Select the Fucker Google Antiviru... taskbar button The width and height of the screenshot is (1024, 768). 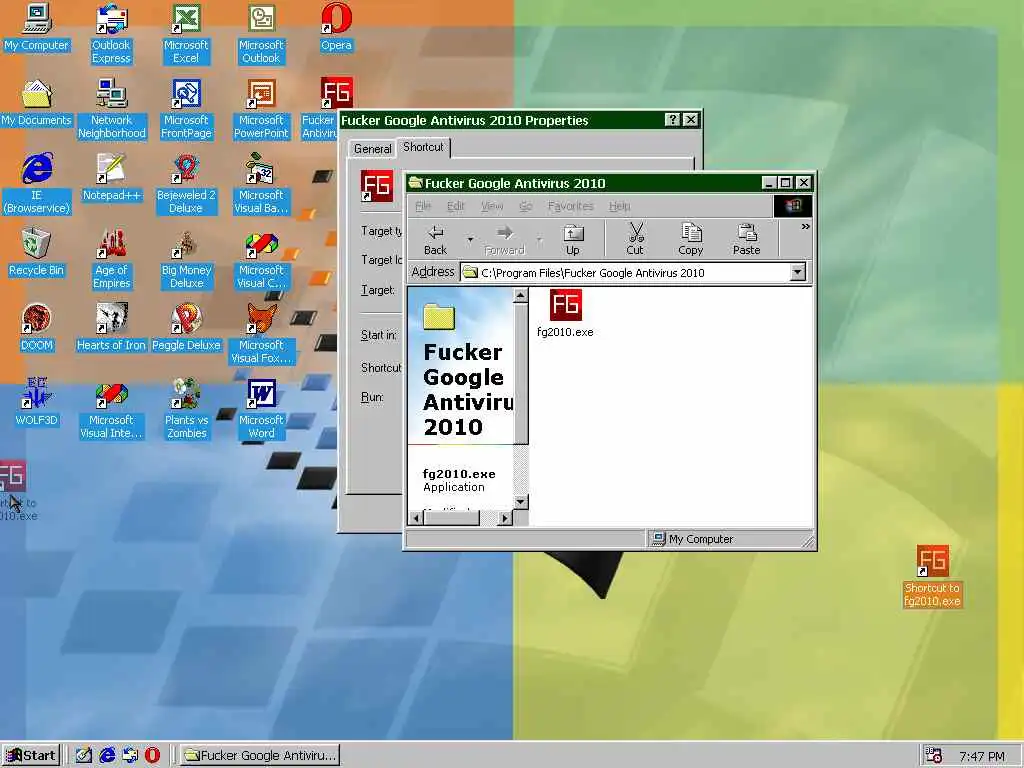[x=259, y=756]
